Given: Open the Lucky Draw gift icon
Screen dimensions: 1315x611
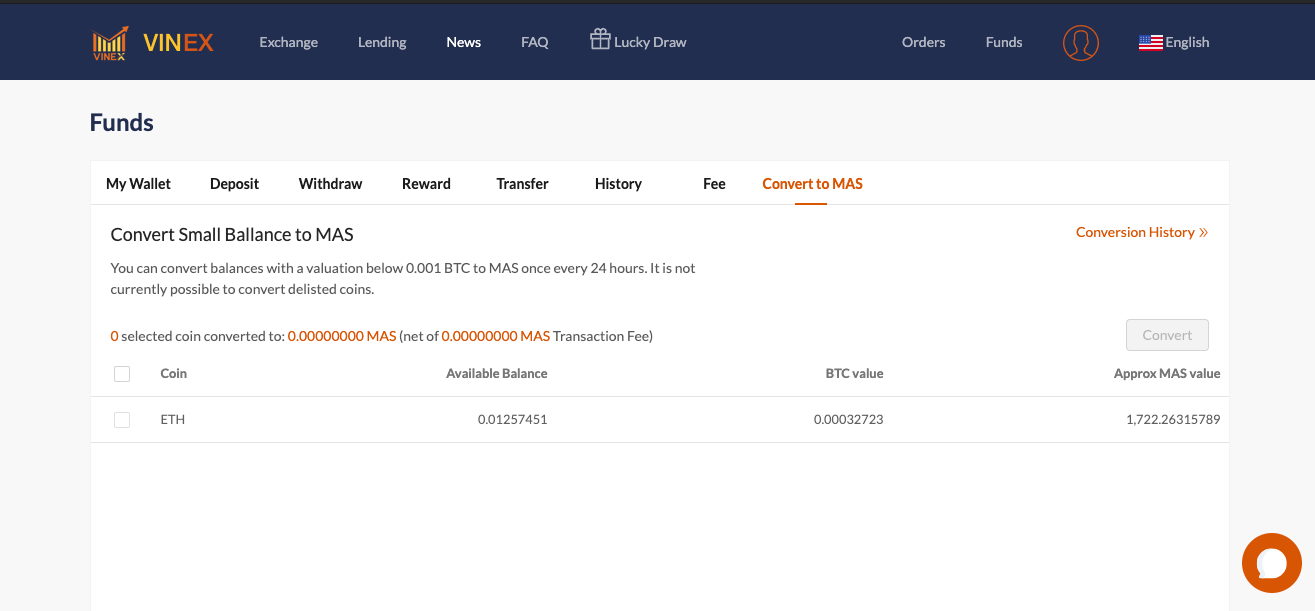Looking at the screenshot, I should click(x=600, y=39).
